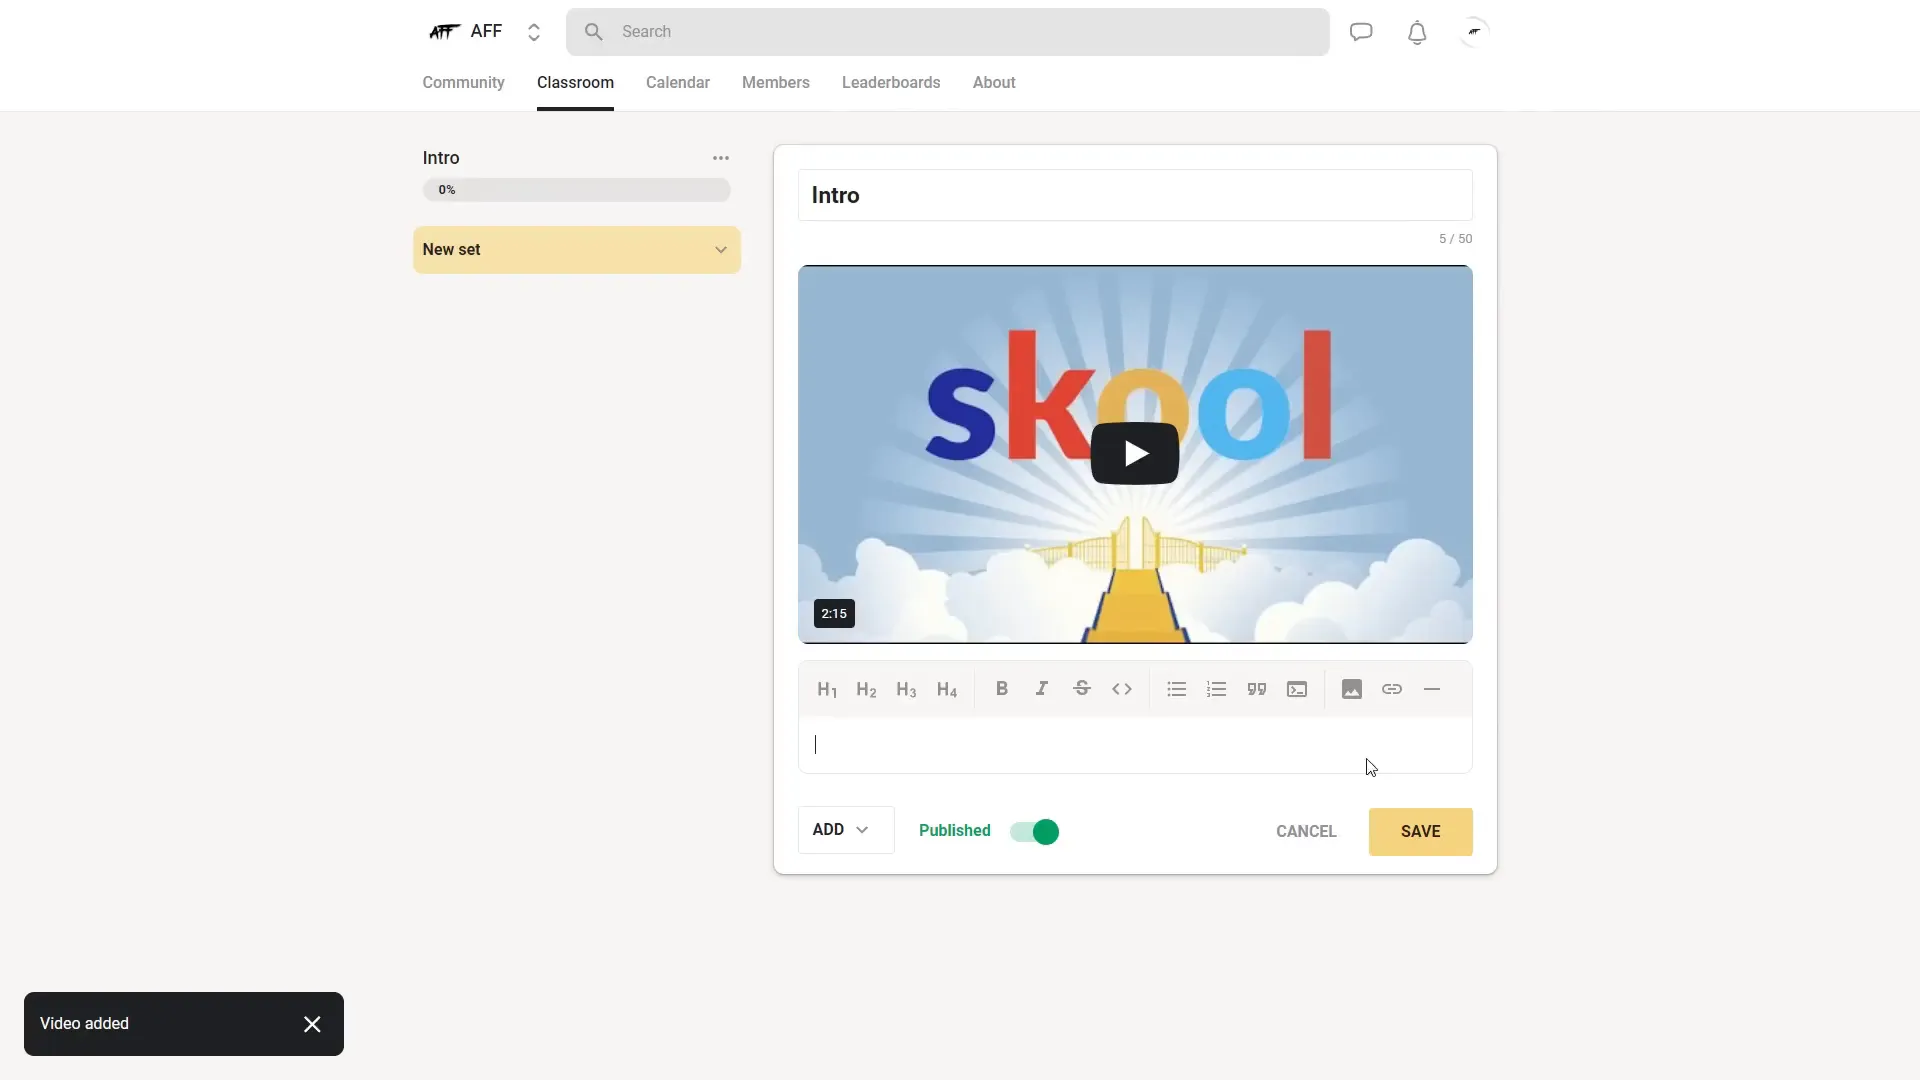This screenshot has height=1080, width=1920.
Task: Insert a code block
Action: 1297,689
